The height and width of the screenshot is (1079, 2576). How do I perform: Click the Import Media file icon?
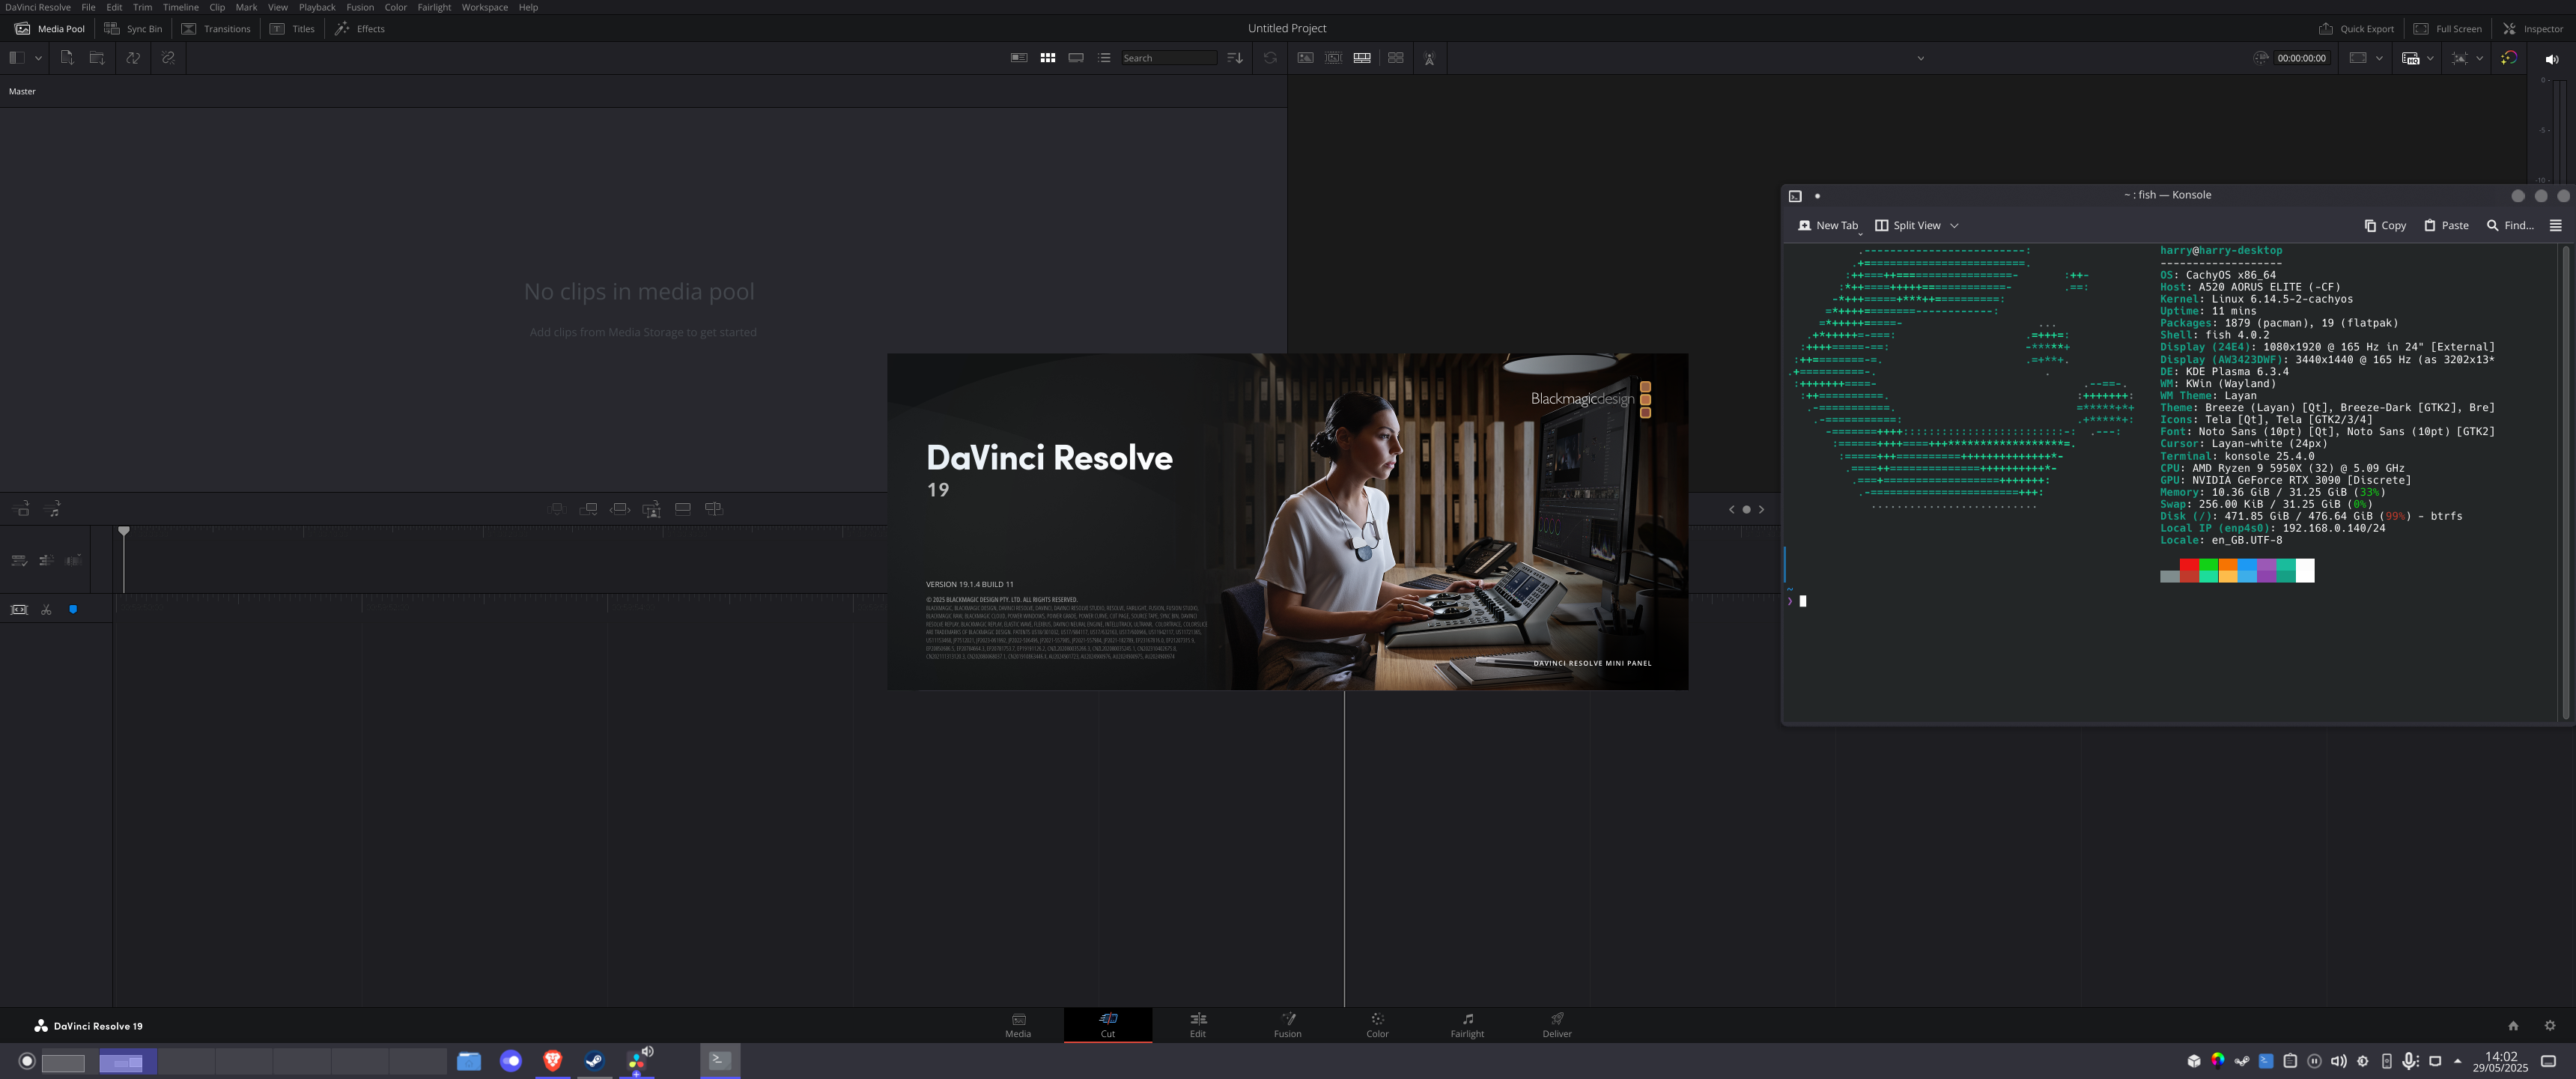tap(67, 58)
